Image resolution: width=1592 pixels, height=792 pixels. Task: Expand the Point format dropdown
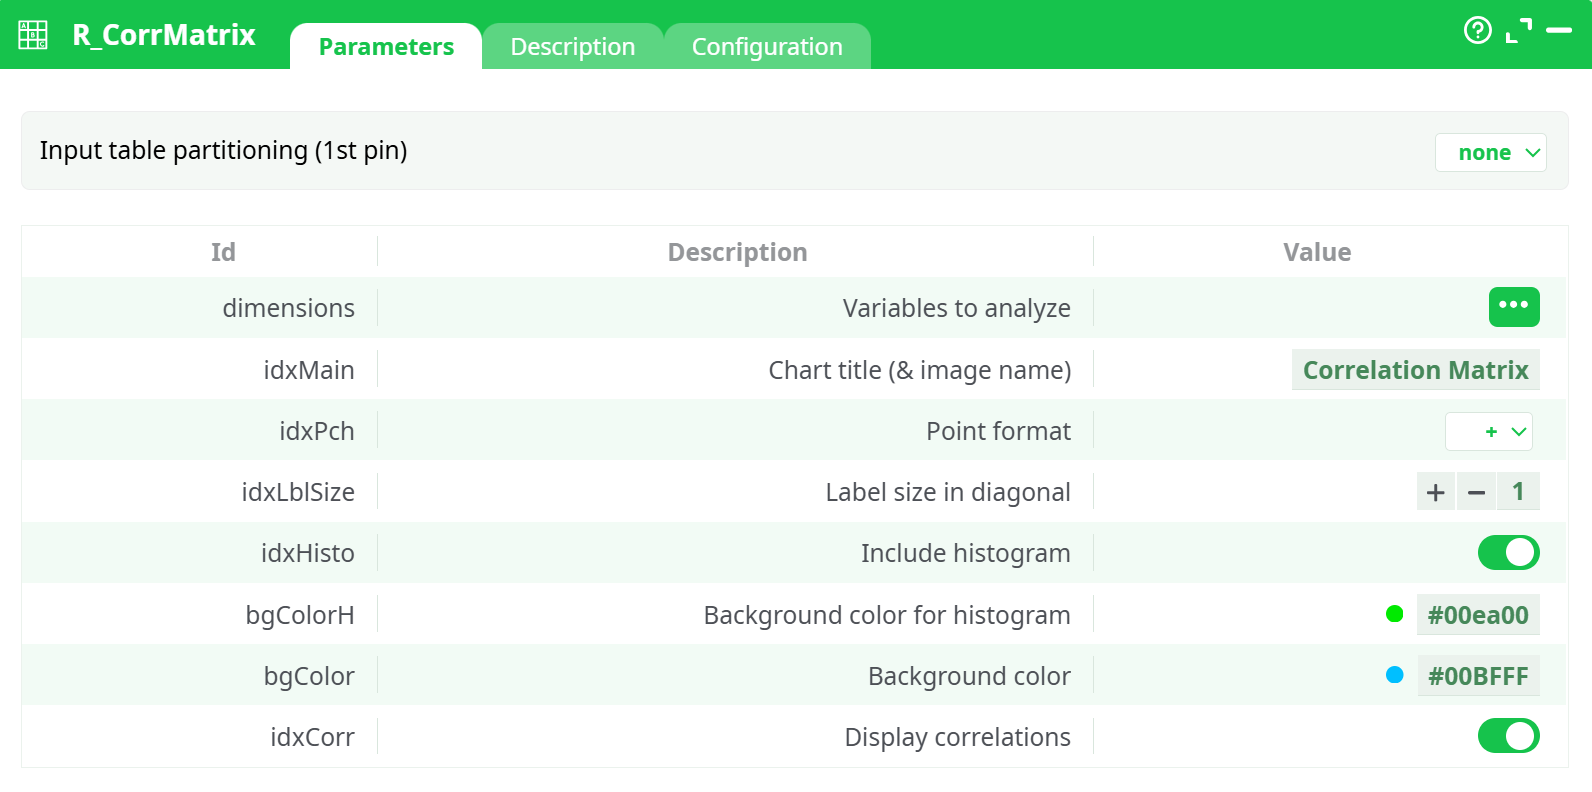click(x=1488, y=432)
